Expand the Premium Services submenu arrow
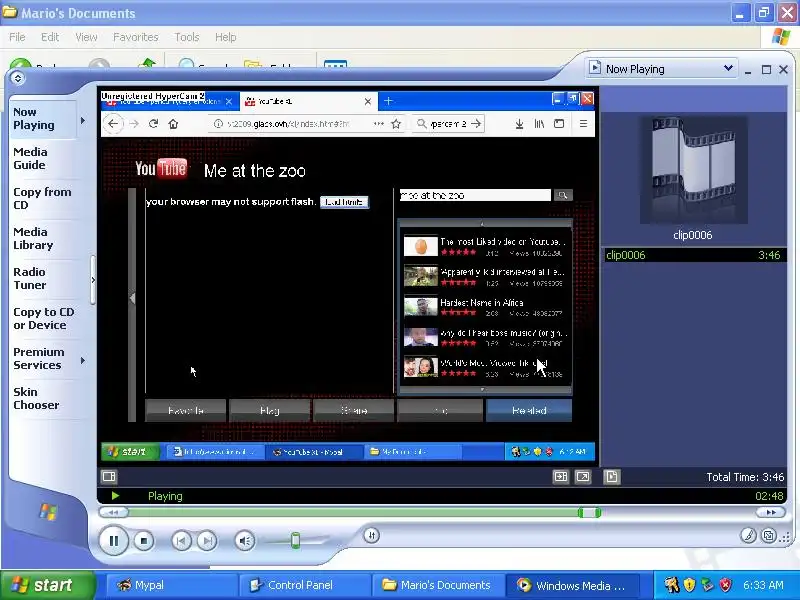800x600 pixels. coord(83,361)
